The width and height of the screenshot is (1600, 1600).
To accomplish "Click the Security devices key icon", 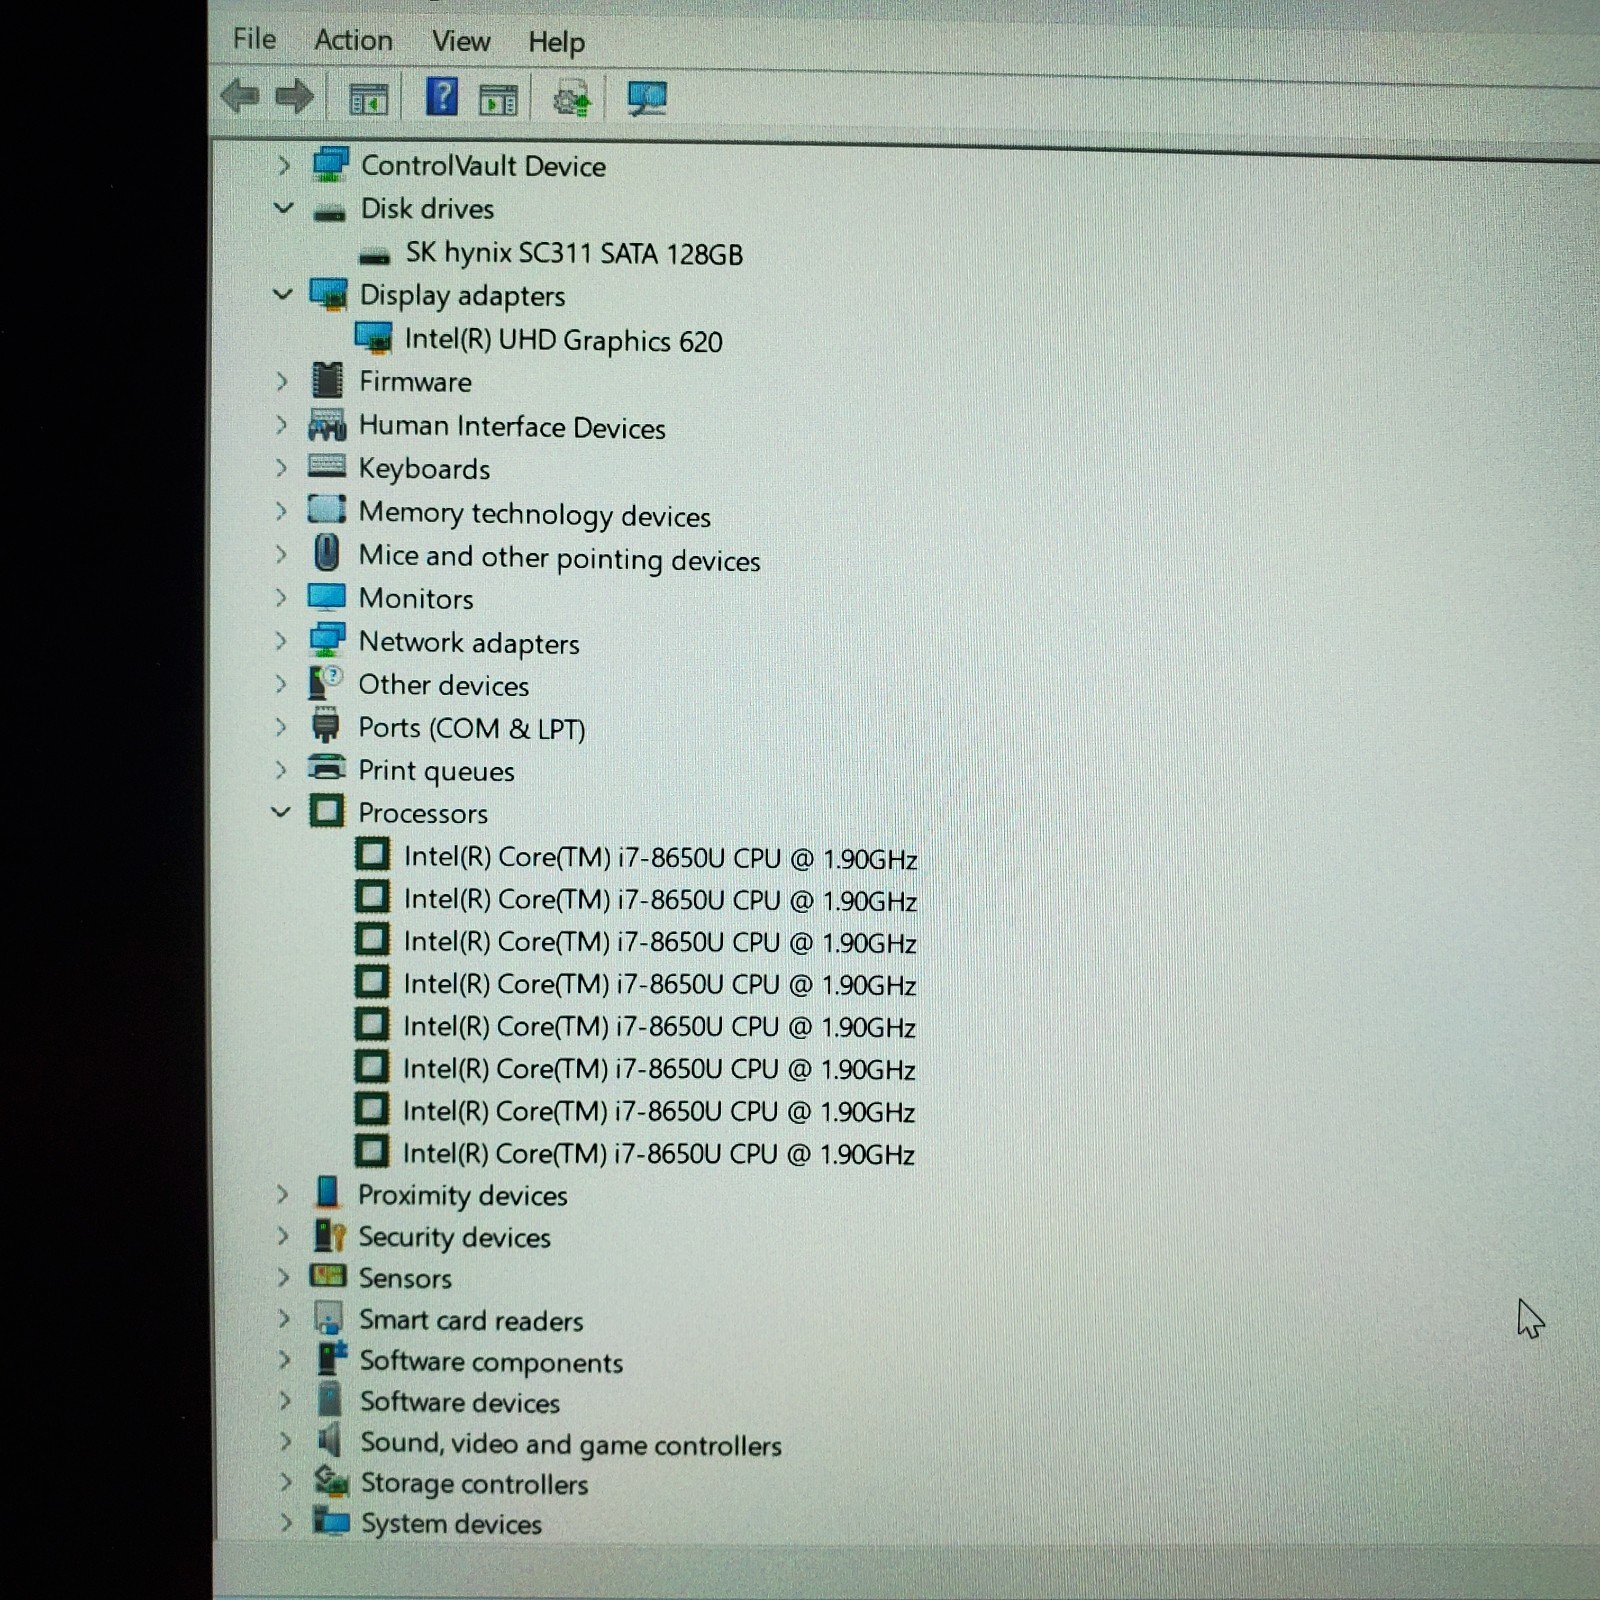I will pos(329,1236).
